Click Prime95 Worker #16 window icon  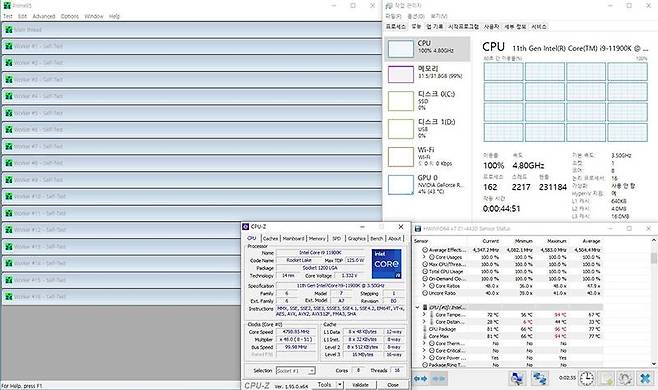tap(8, 297)
